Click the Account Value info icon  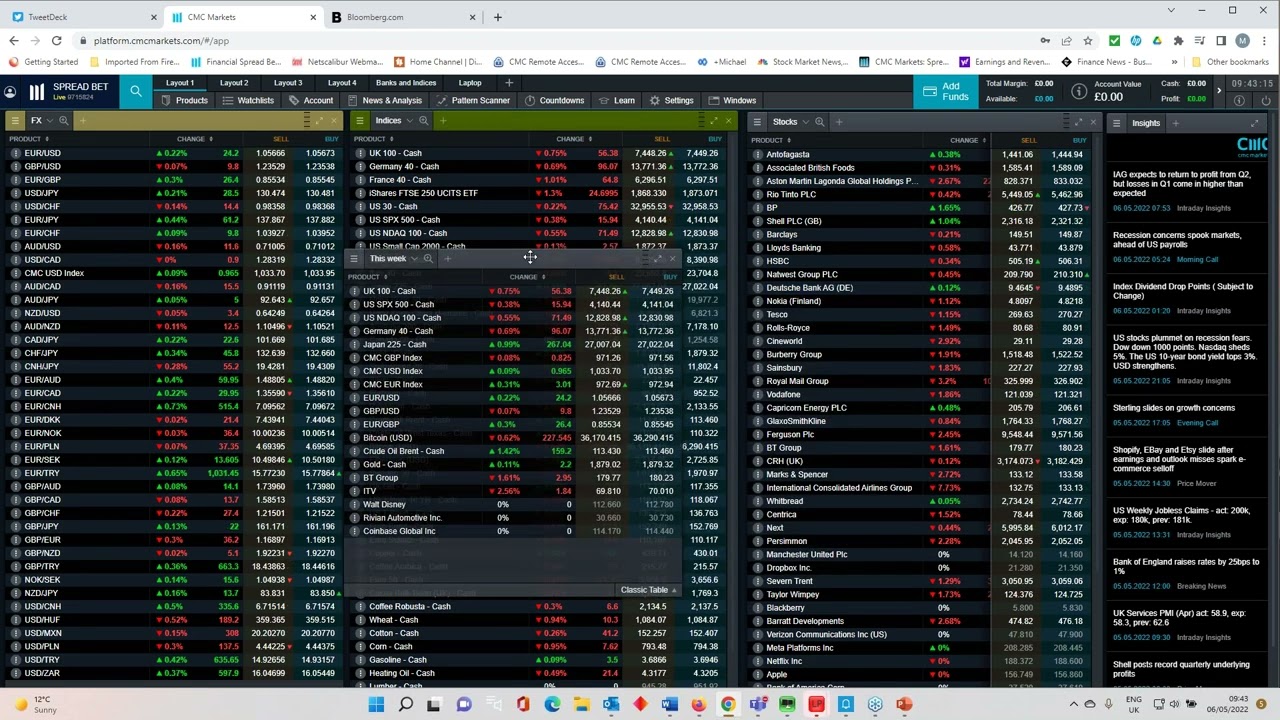pos(1079,92)
